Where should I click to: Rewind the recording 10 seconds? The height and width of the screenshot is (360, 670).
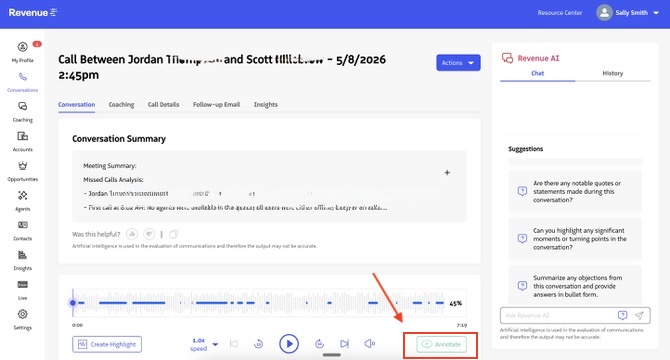coord(259,344)
